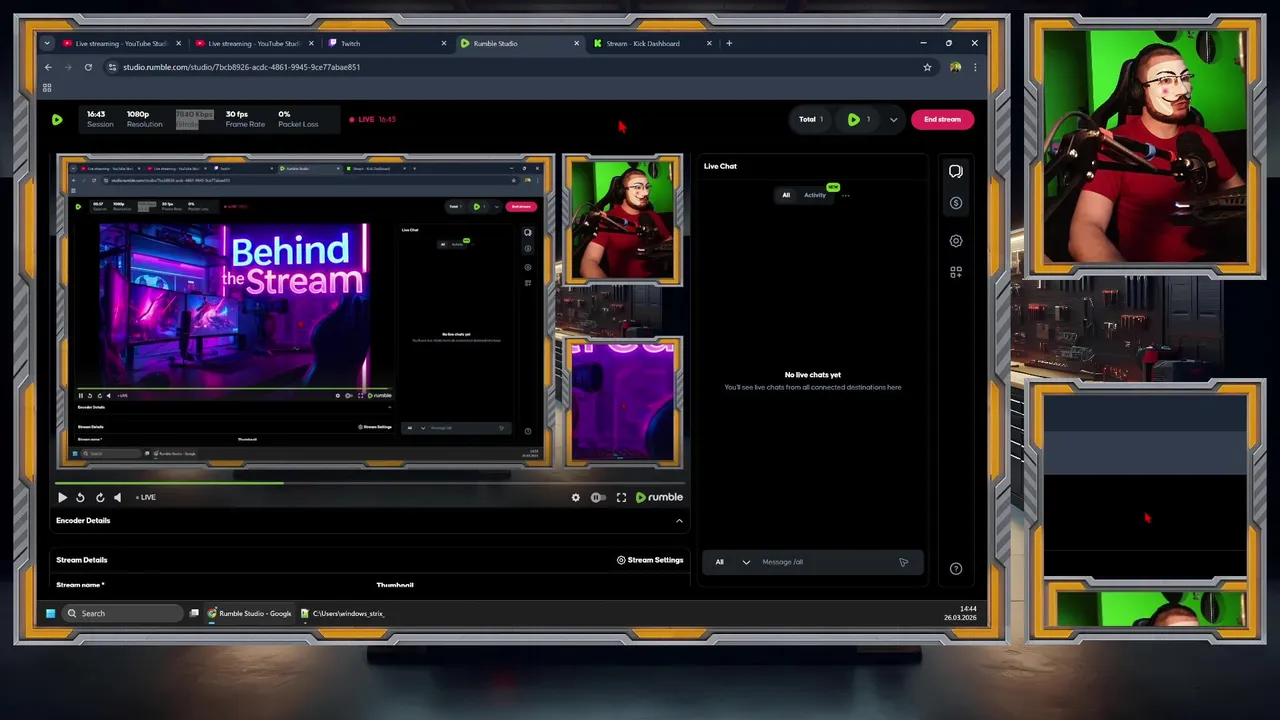Click the Stream Details heading
The width and height of the screenshot is (1280, 720).
pyautogui.click(x=82, y=560)
